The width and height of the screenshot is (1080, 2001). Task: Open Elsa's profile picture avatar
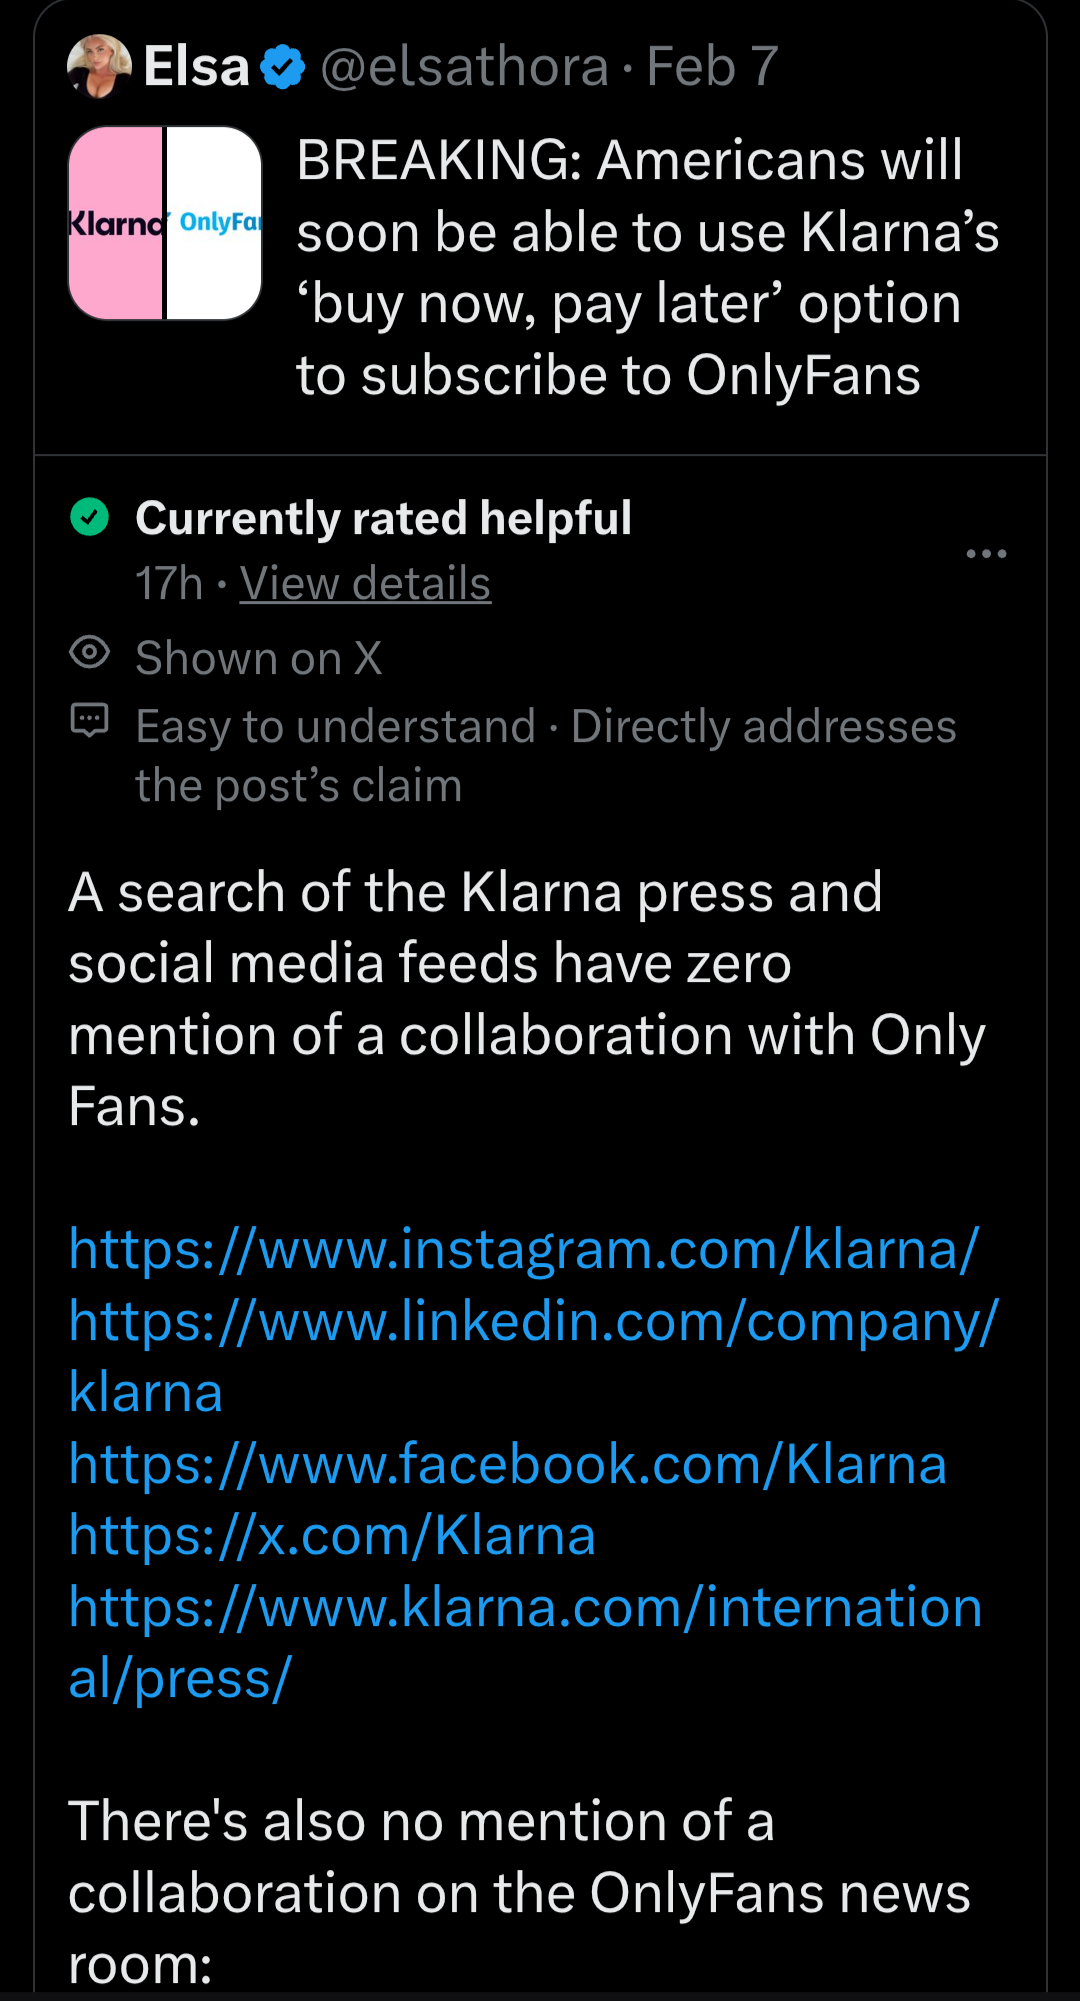pos(99,67)
